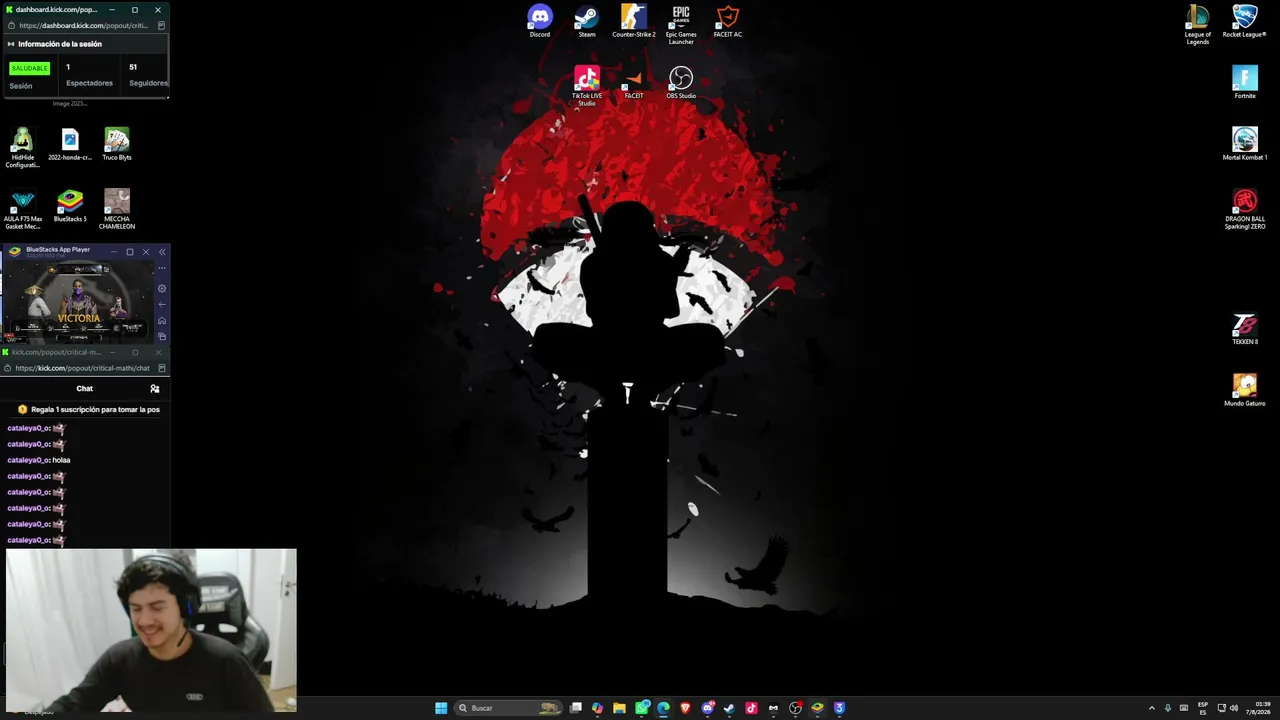The width and height of the screenshot is (1280, 720).
Task: Open the Epic Games Launcher shortcut
Action: 681,25
